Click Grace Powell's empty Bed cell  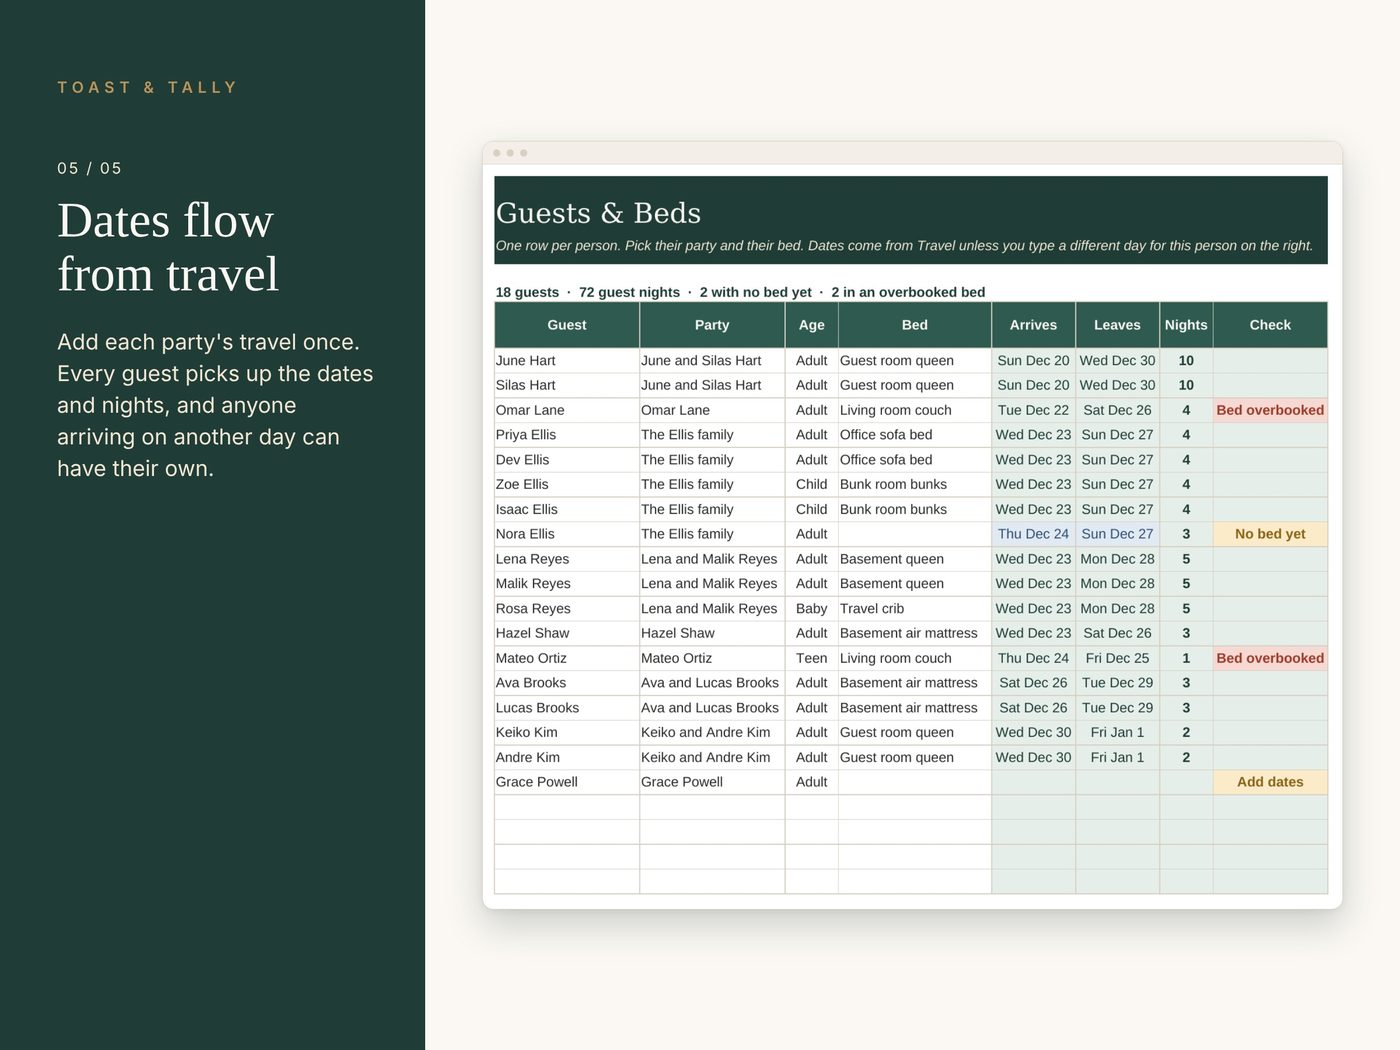[914, 782]
